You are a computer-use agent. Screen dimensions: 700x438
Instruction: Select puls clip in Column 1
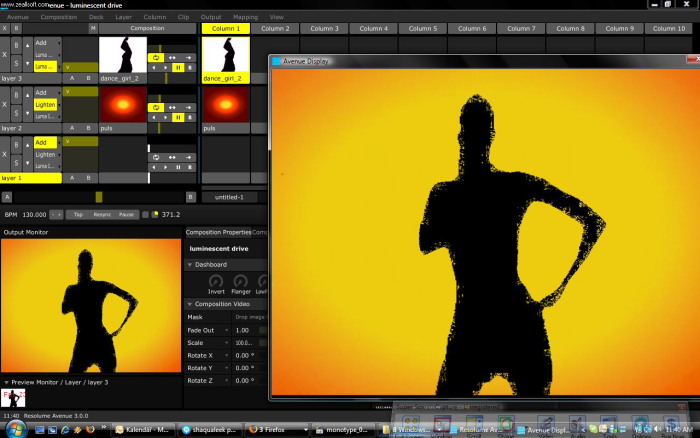[225, 105]
